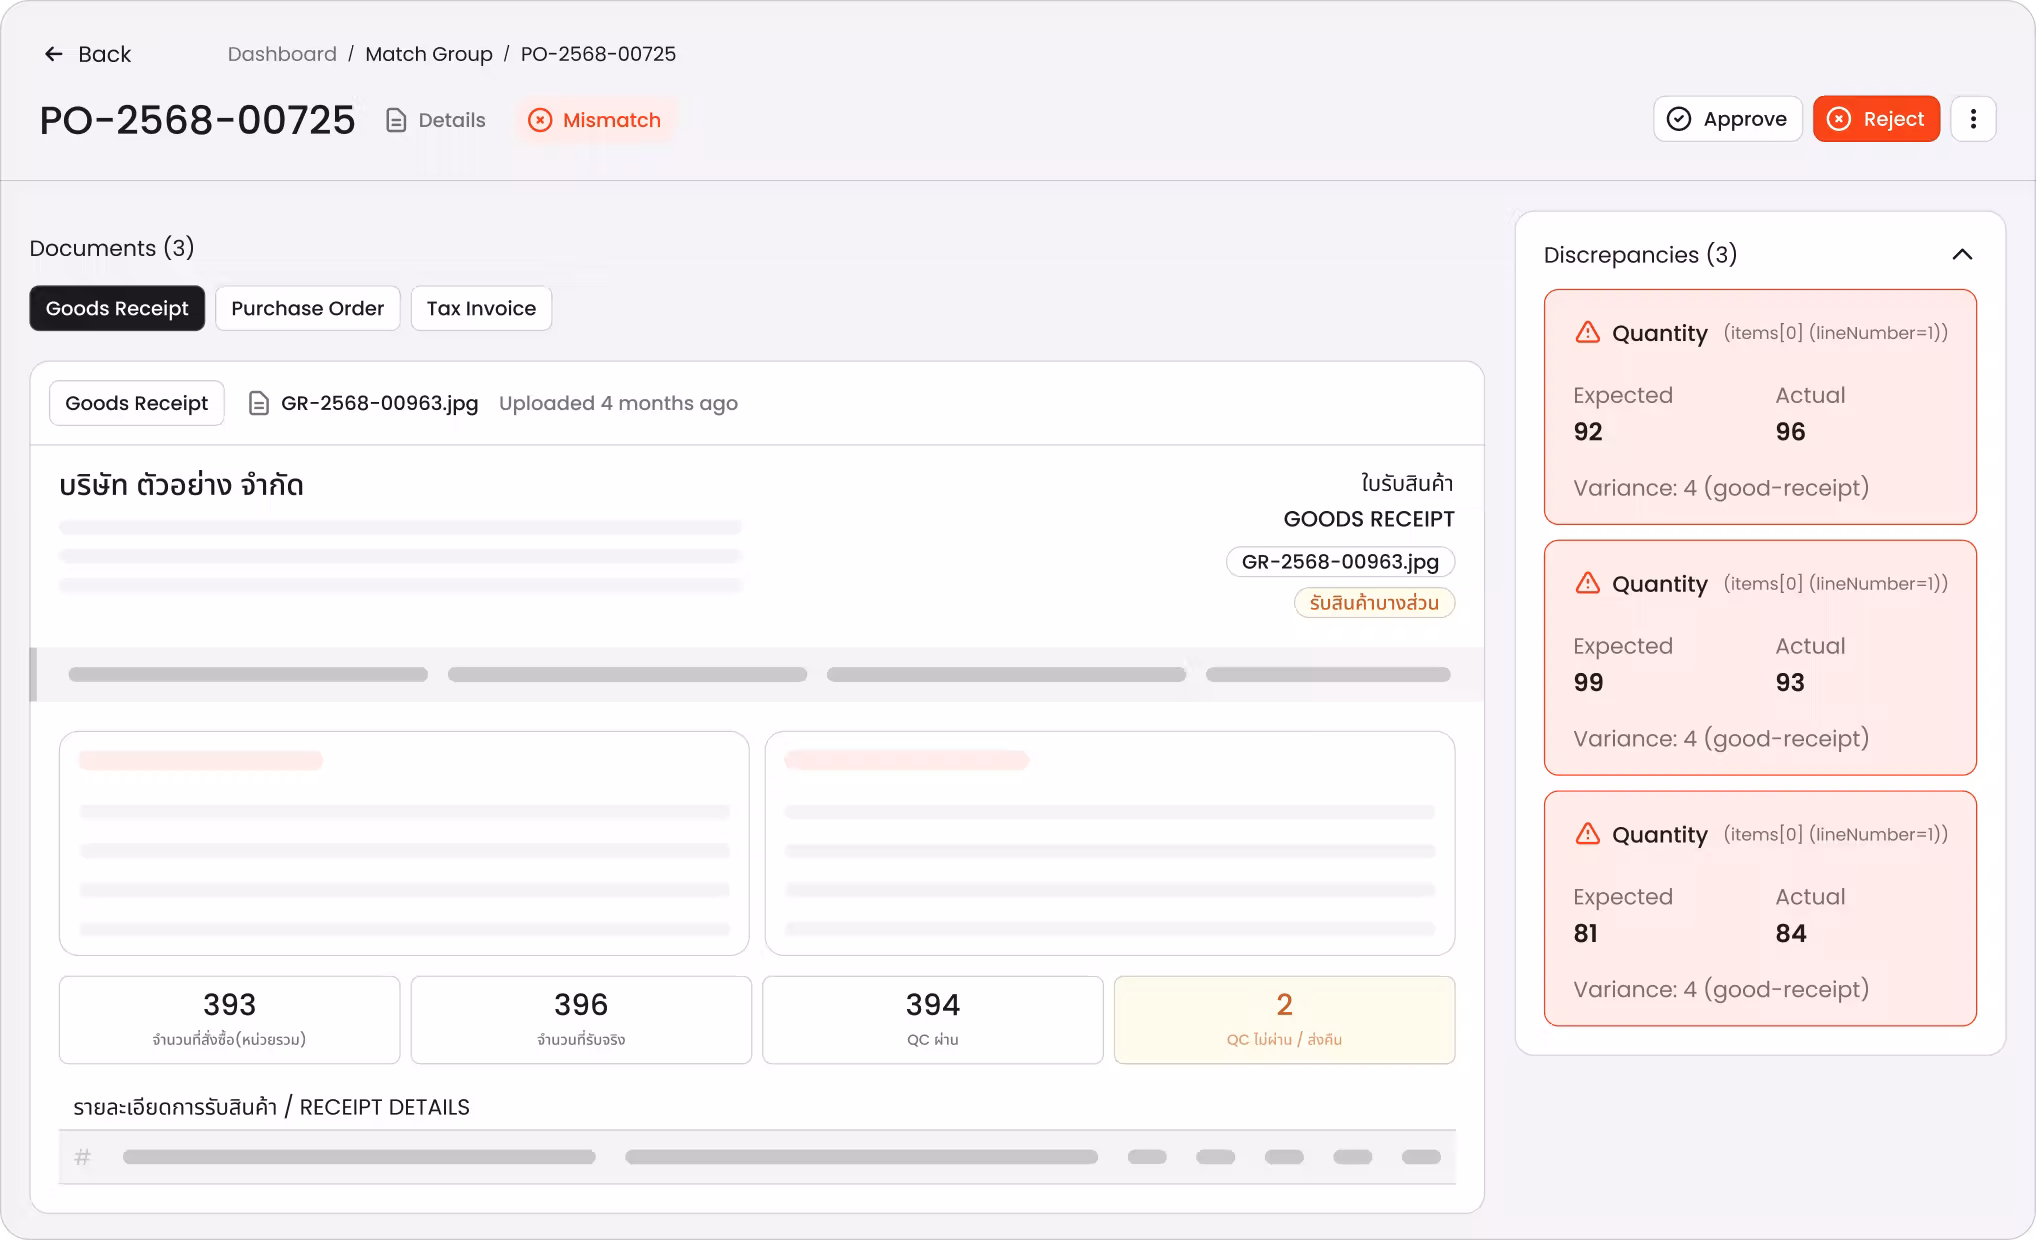Screen dimensions: 2036x1240
Task: Open the Details link
Action: coord(436,120)
